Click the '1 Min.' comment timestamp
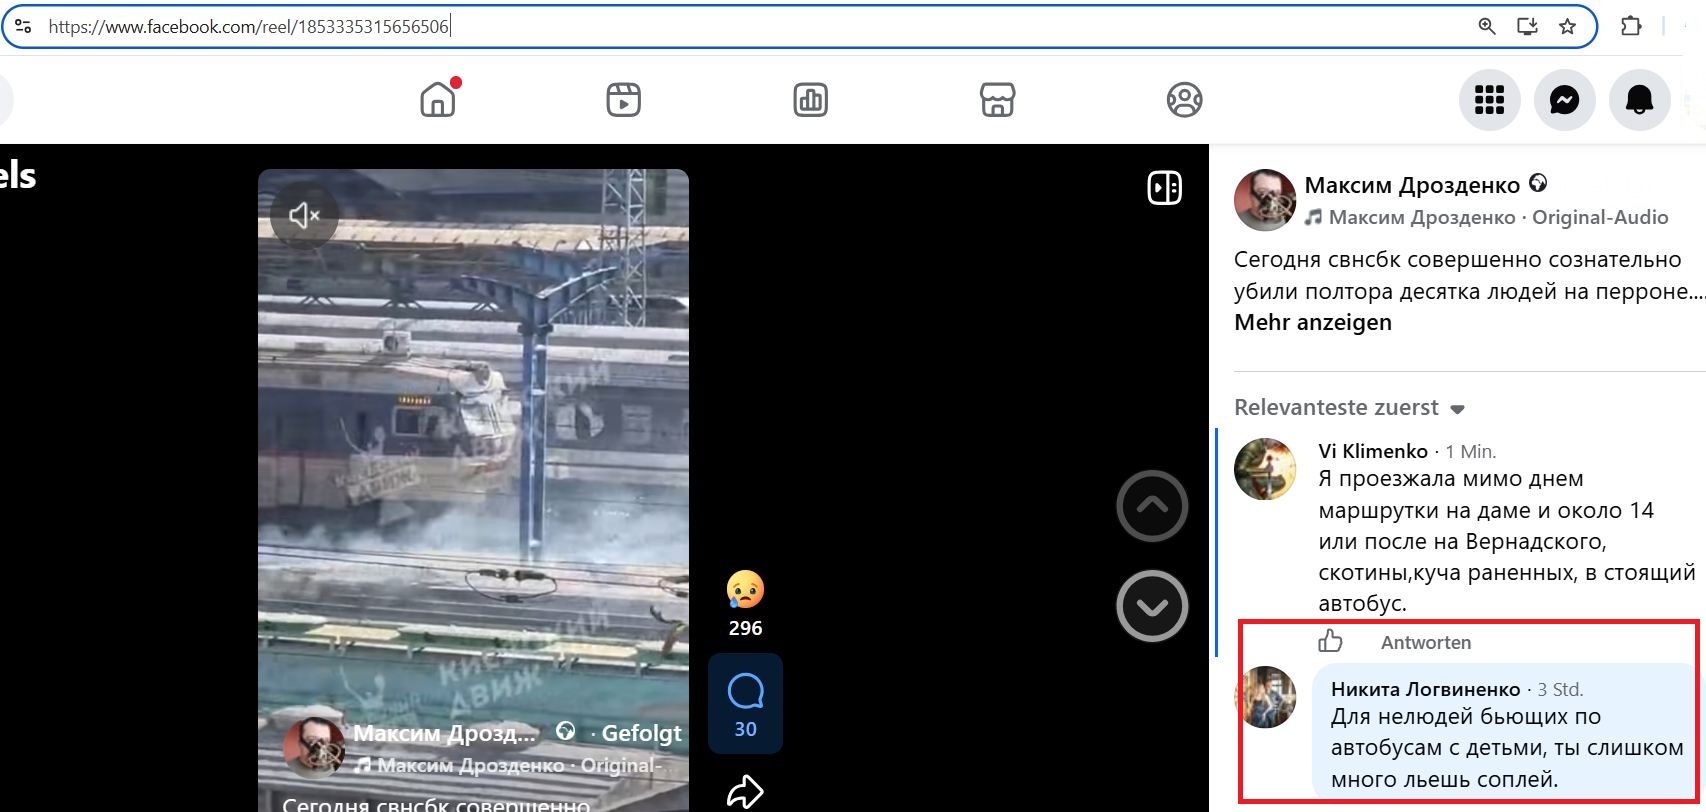 tap(1471, 451)
